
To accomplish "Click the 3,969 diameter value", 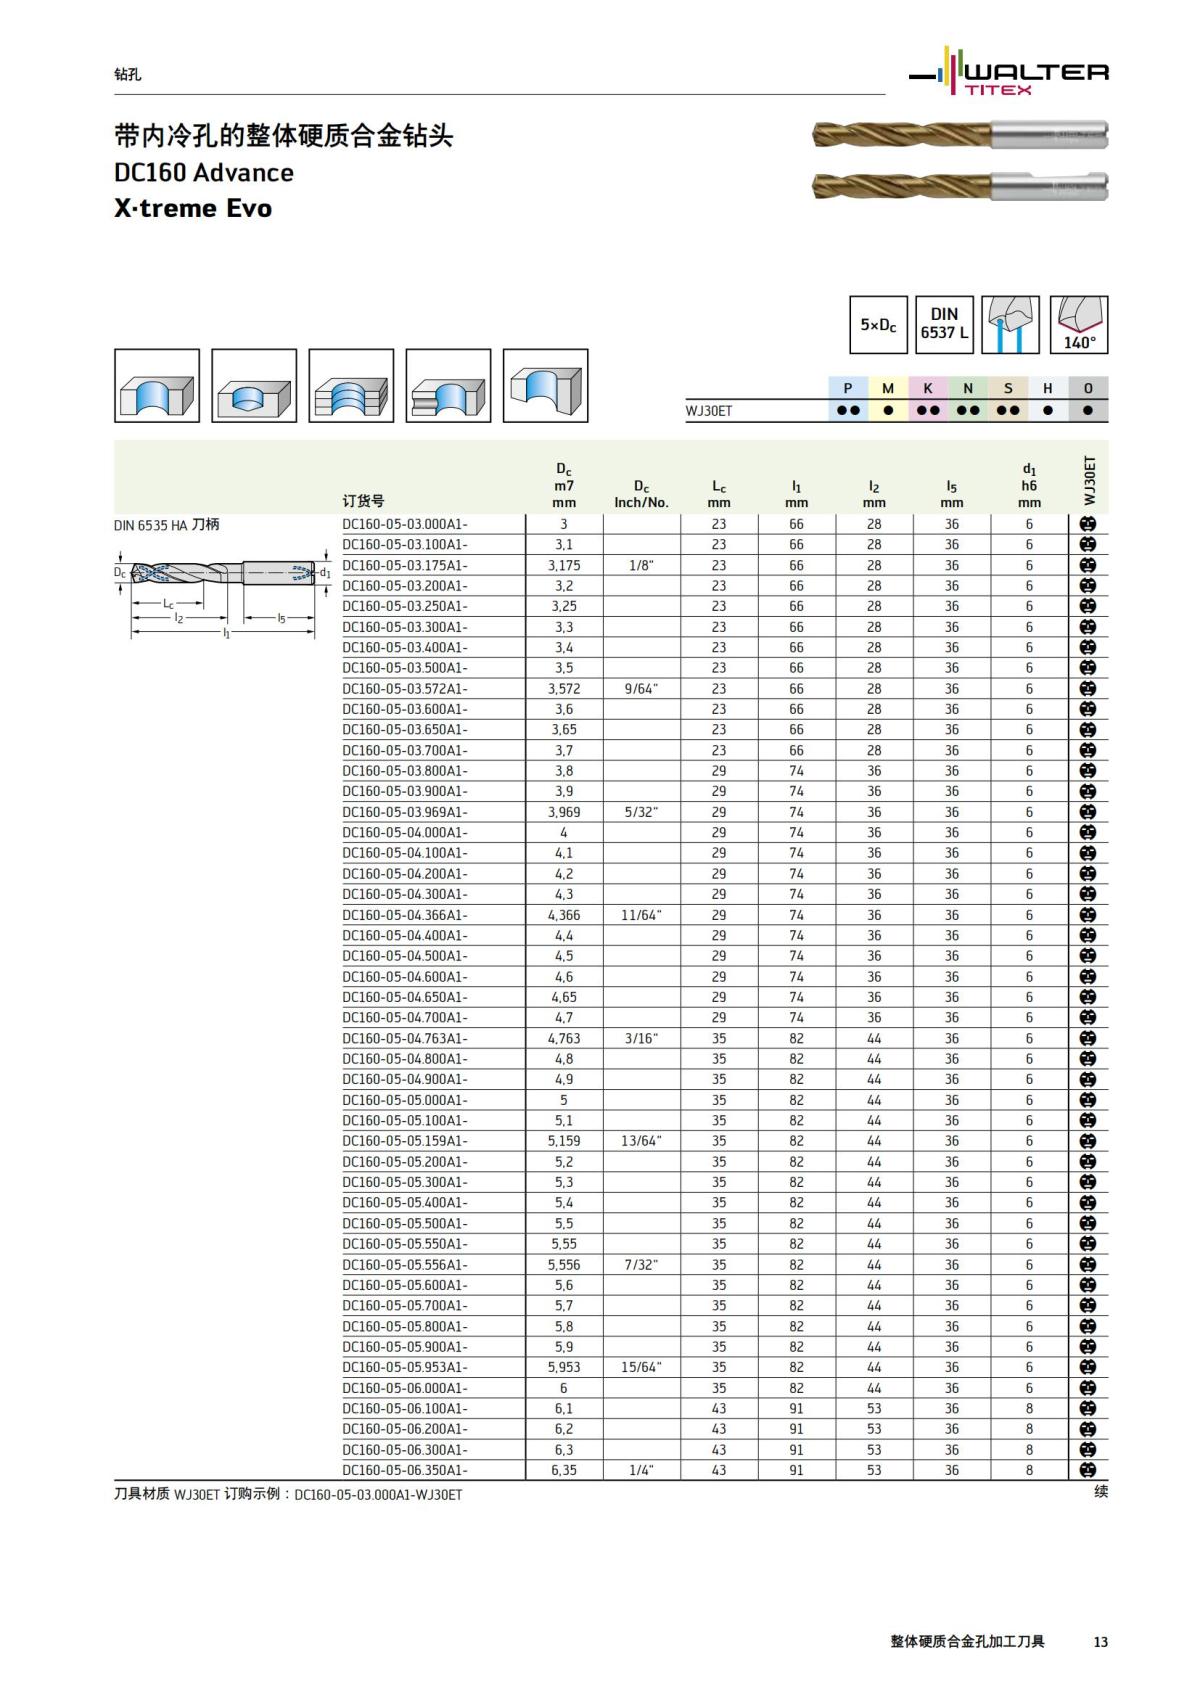I will click(x=564, y=812).
